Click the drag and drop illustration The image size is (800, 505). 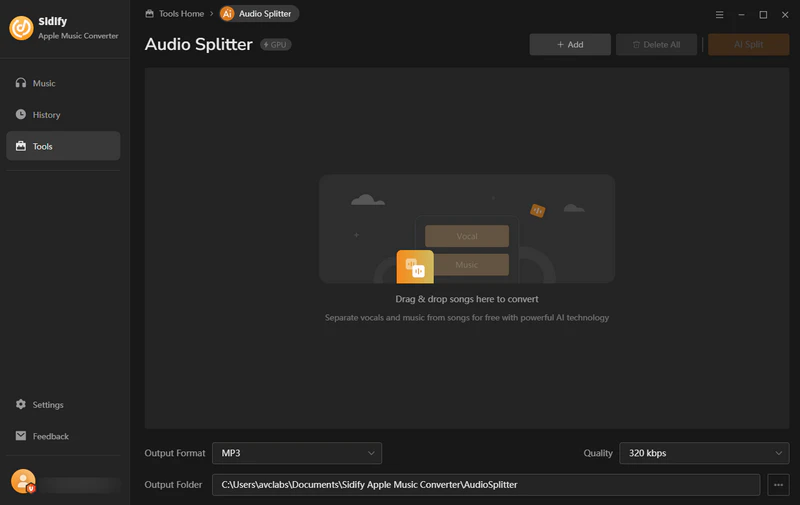pyautogui.click(x=467, y=229)
